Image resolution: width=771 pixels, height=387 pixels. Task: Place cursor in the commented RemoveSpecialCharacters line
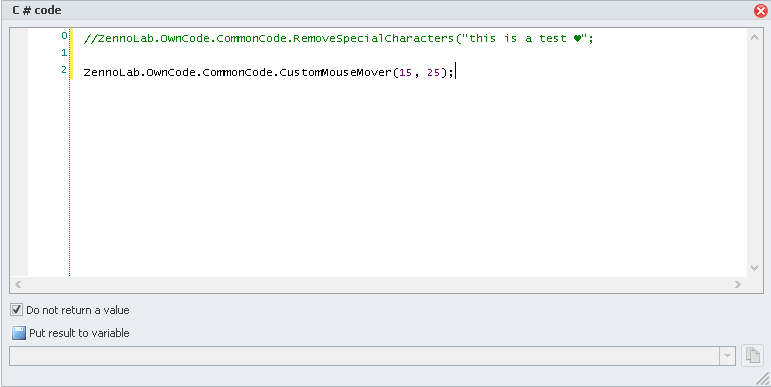(338, 38)
